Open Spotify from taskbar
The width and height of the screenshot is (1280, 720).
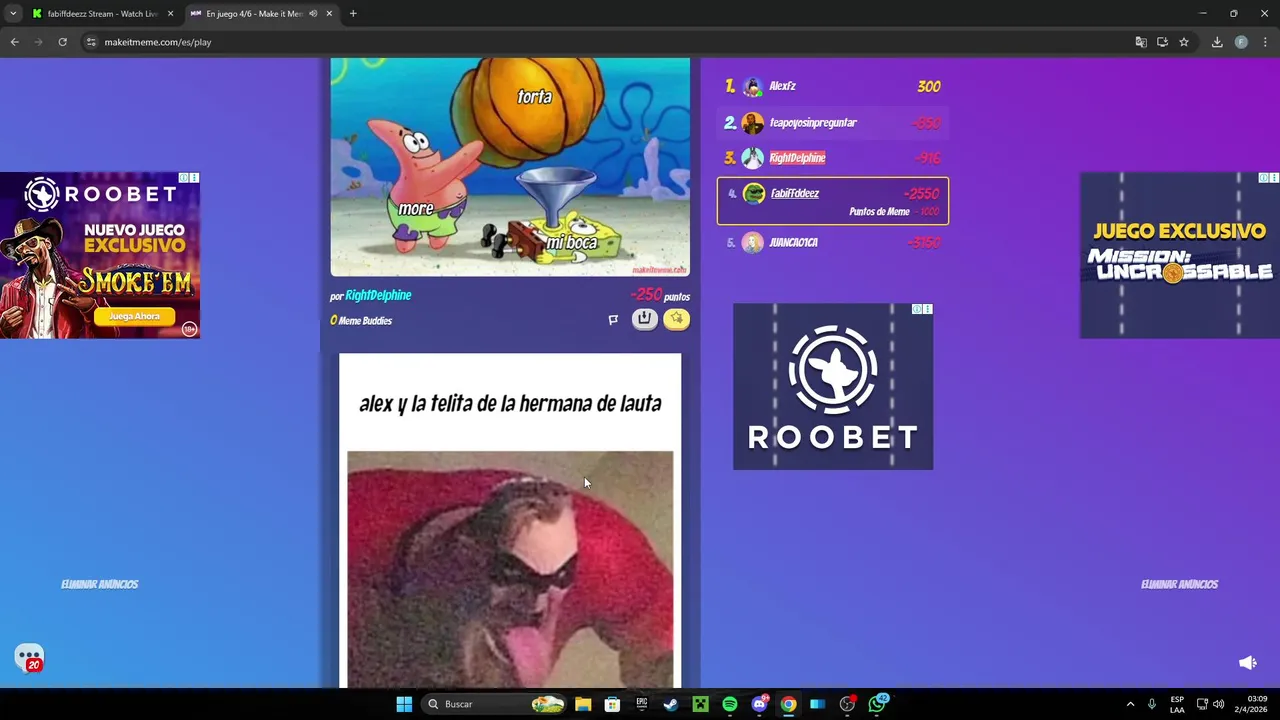tap(729, 704)
